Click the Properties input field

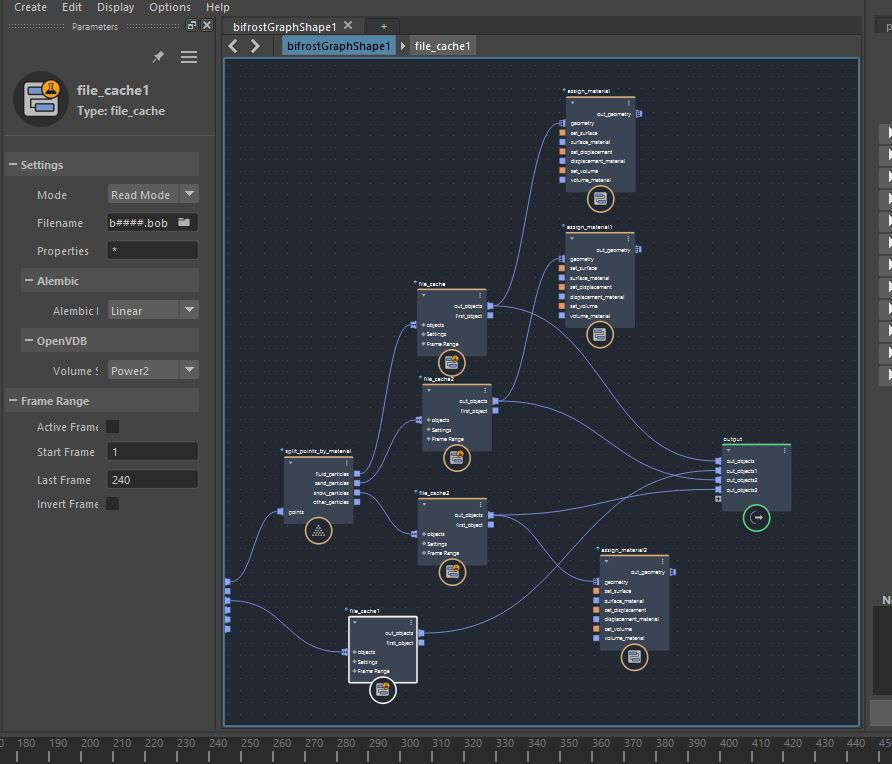(152, 250)
